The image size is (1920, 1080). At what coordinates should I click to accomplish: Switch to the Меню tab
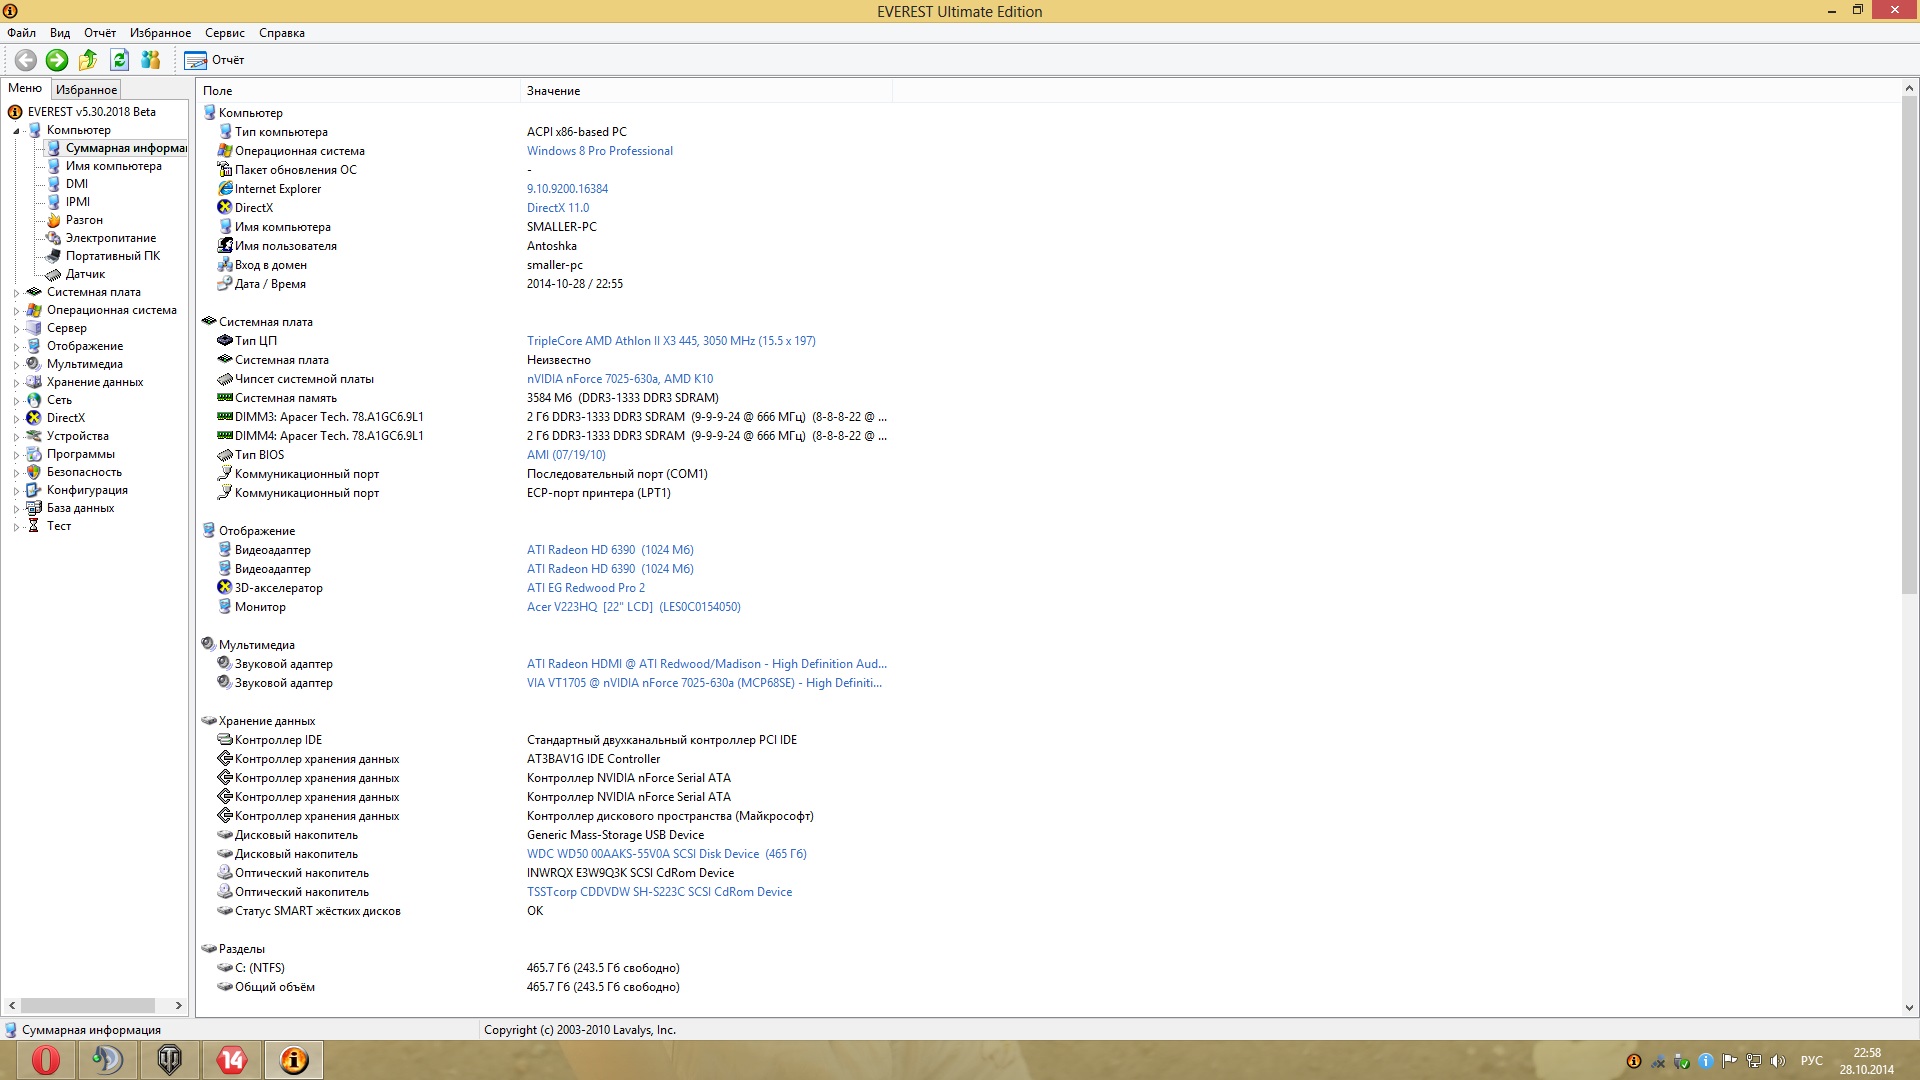click(x=25, y=88)
